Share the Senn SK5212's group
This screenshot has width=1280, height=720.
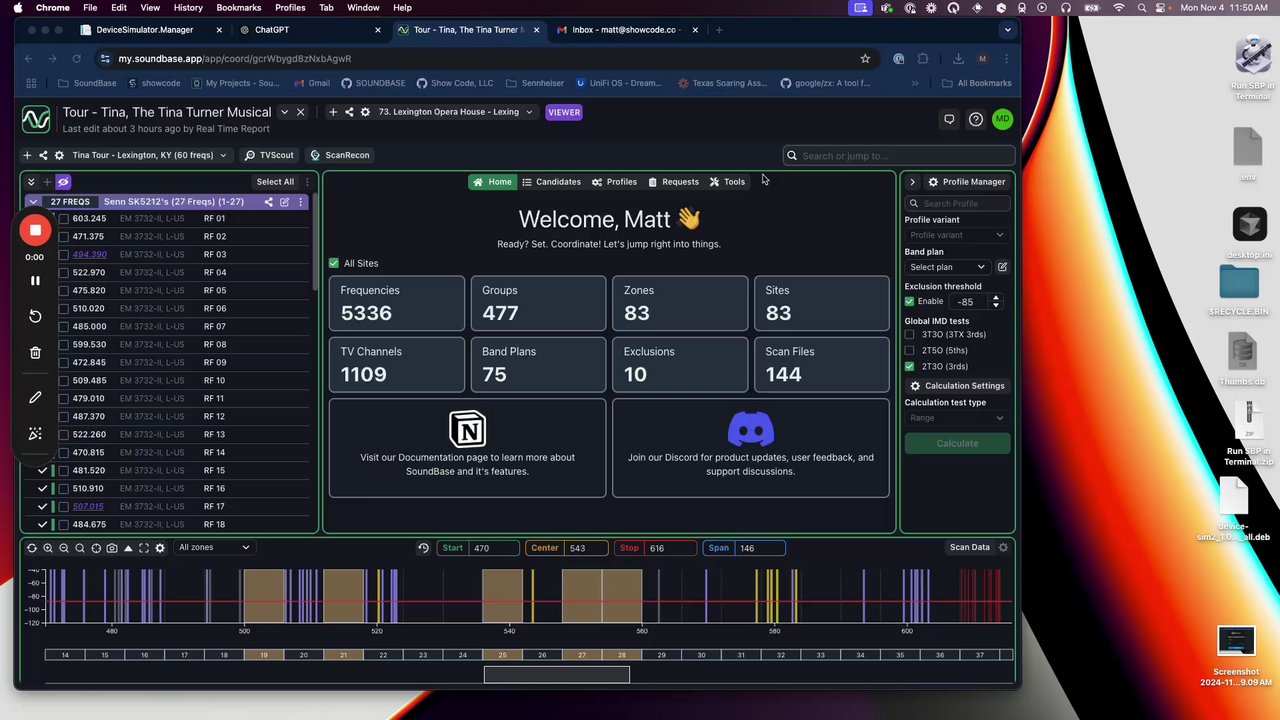click(268, 202)
